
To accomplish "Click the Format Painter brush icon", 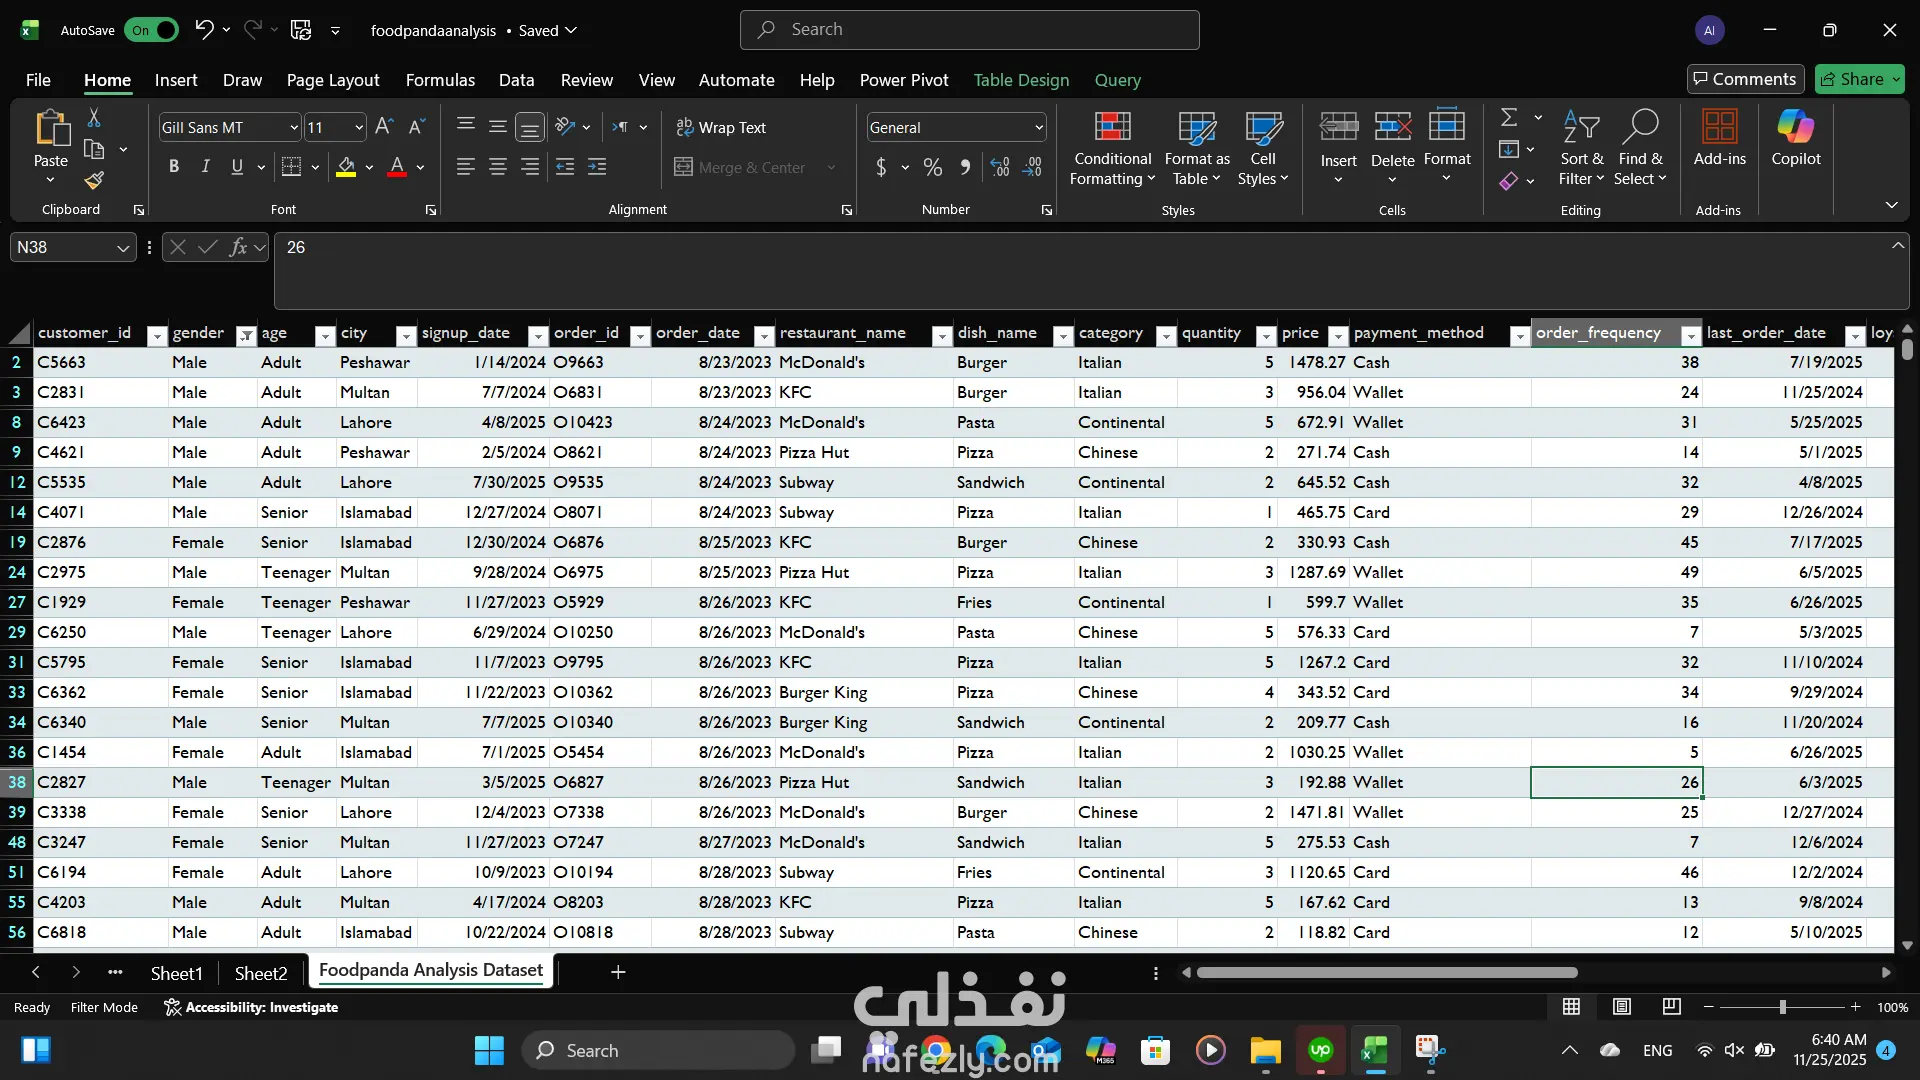I will coord(94,181).
